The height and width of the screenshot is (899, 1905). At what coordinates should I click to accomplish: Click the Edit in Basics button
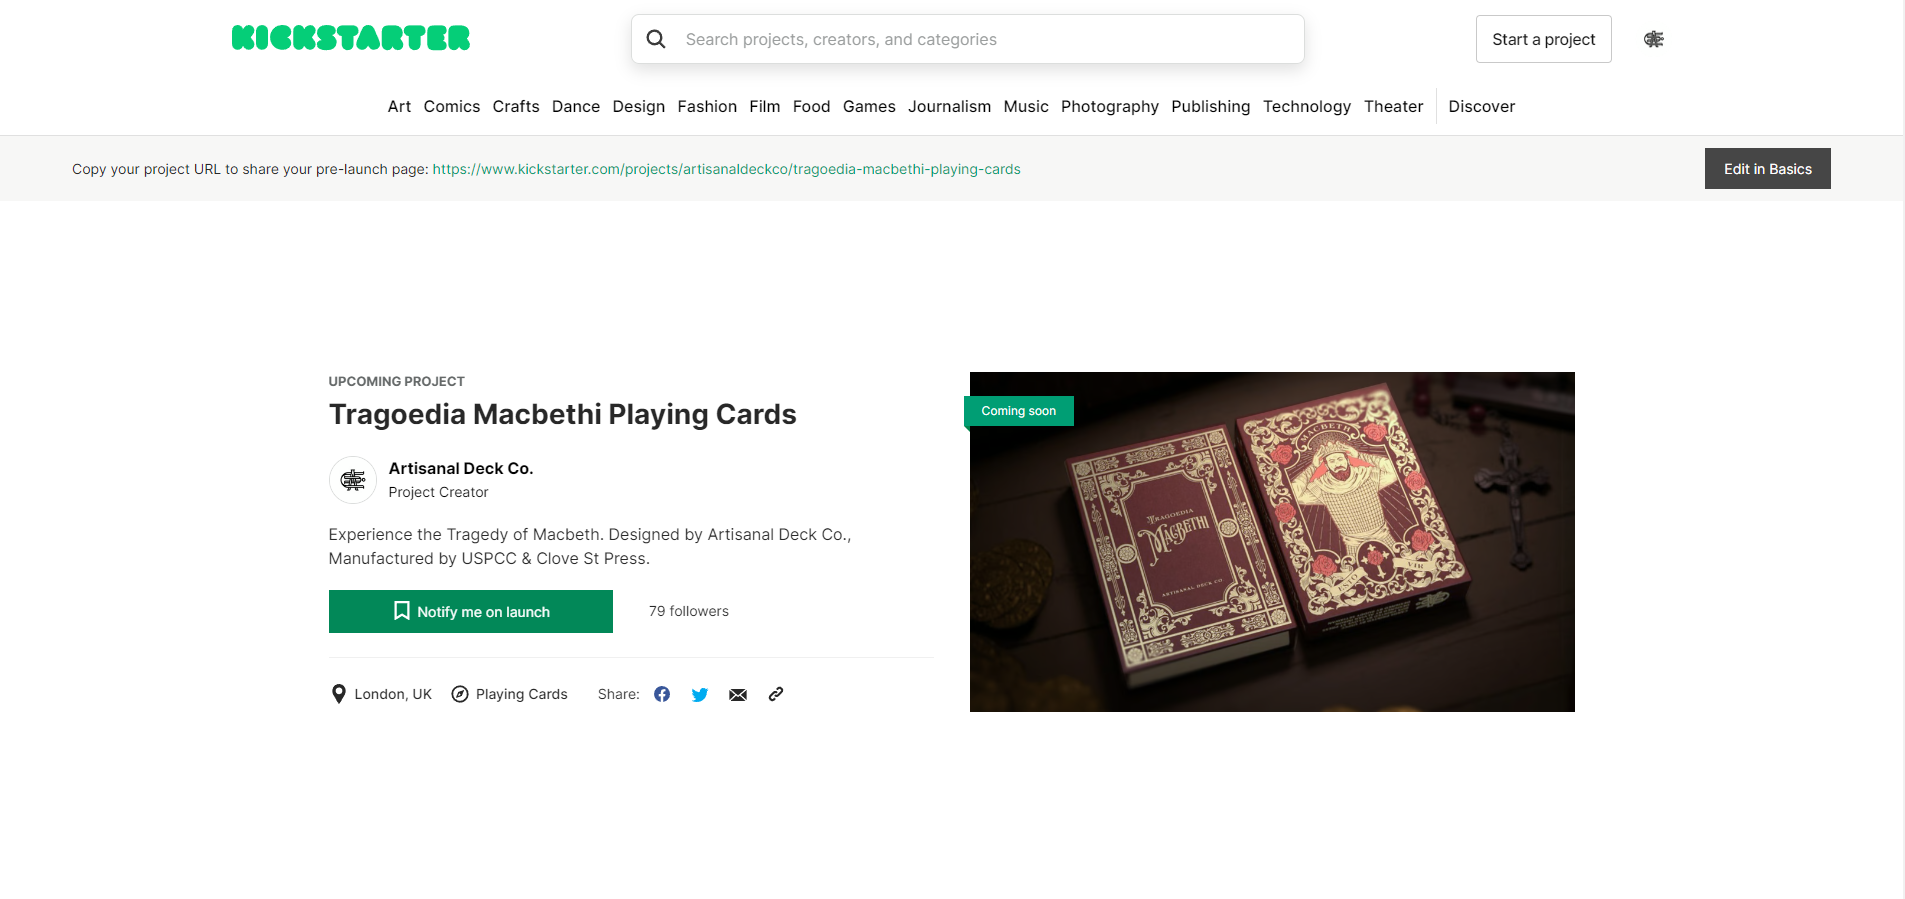[x=1767, y=169]
